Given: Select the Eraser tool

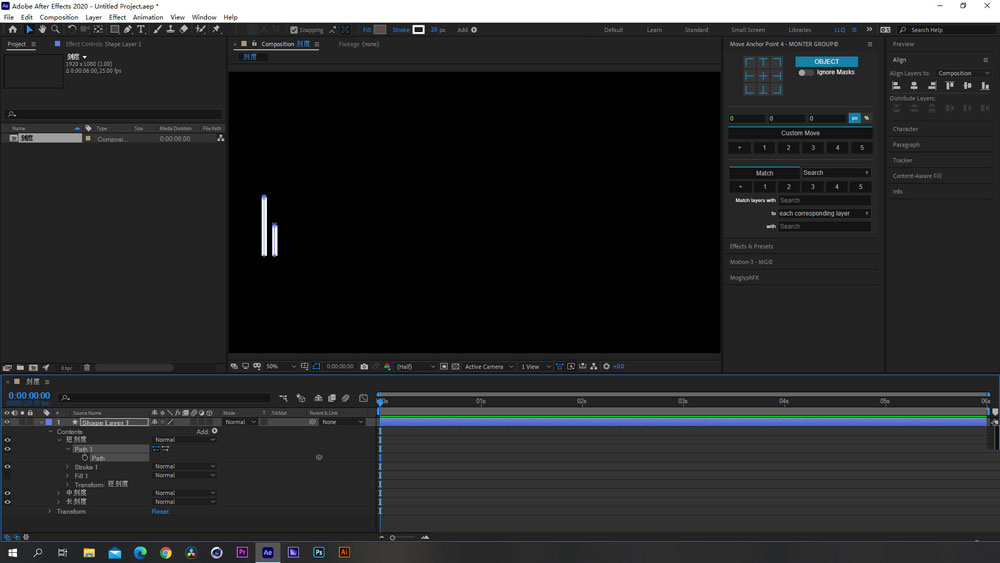Looking at the screenshot, I should pyautogui.click(x=184, y=30).
